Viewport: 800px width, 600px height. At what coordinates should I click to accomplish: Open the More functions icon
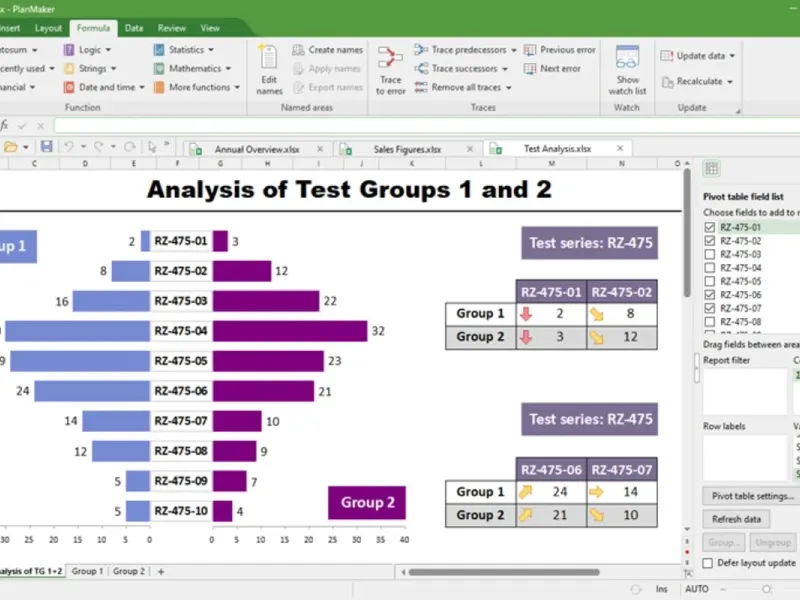(x=159, y=87)
